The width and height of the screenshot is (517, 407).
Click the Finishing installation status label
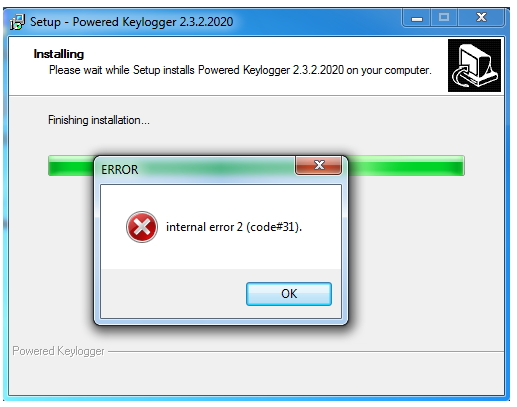click(x=99, y=120)
